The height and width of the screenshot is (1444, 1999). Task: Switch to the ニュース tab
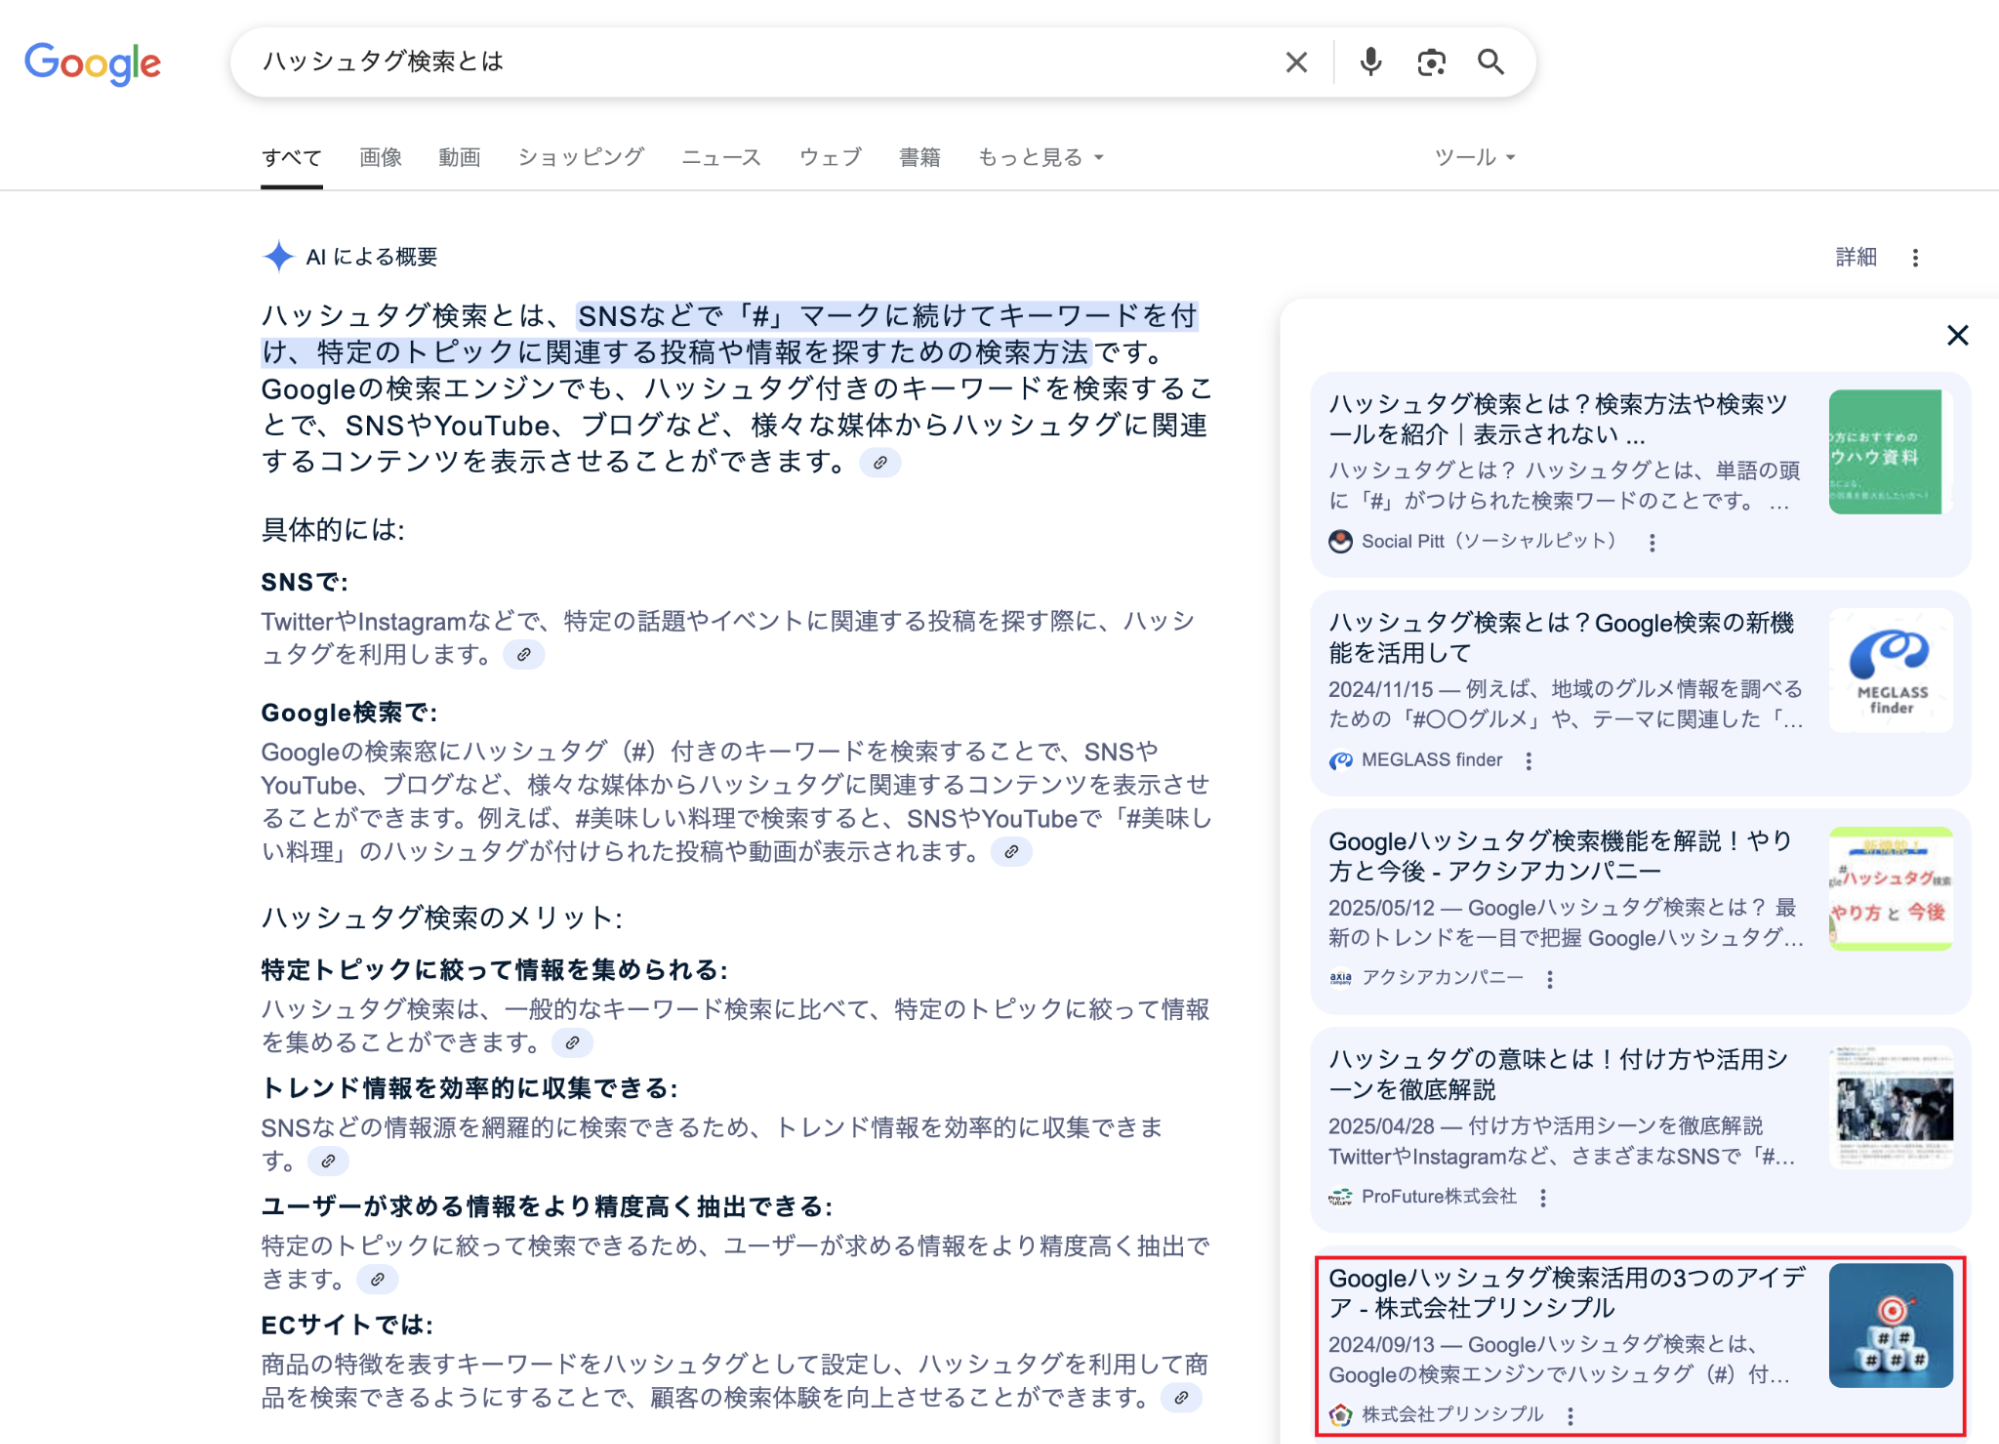[x=721, y=157]
